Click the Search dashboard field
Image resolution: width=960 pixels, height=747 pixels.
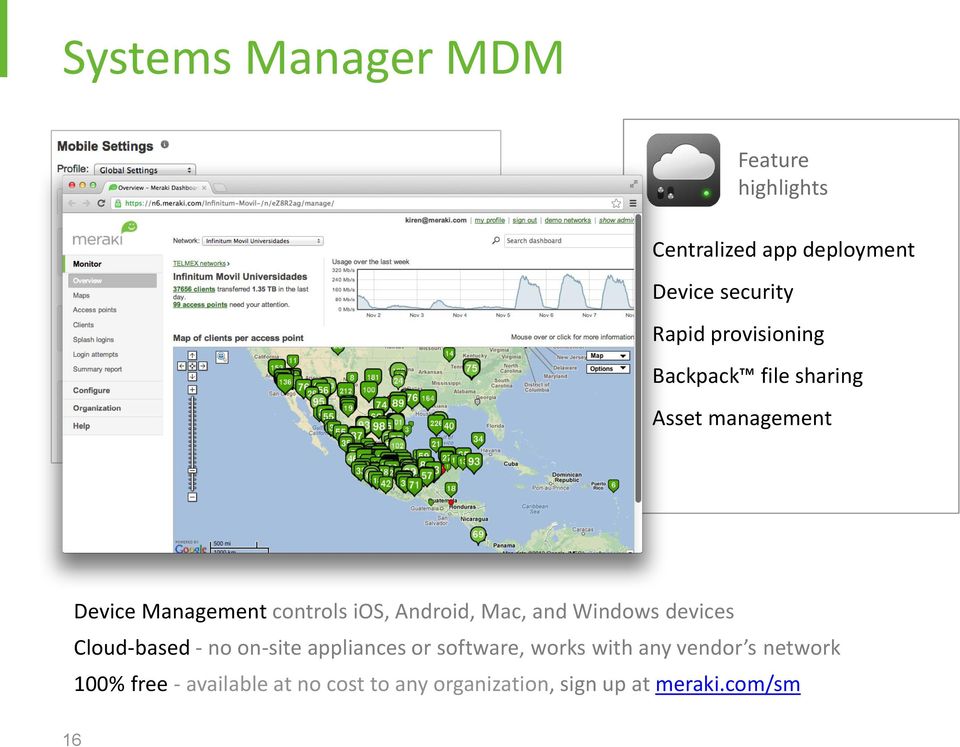pos(569,241)
